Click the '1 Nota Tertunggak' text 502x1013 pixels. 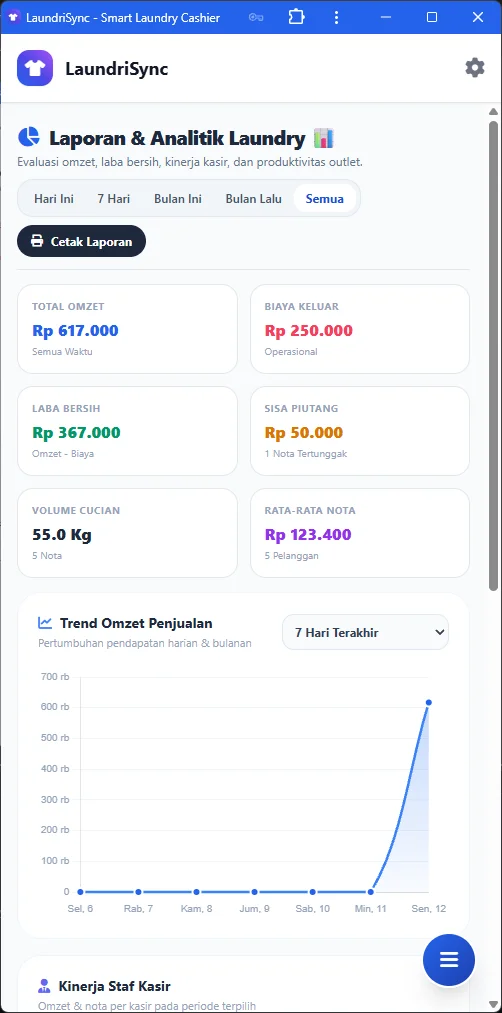click(306, 454)
